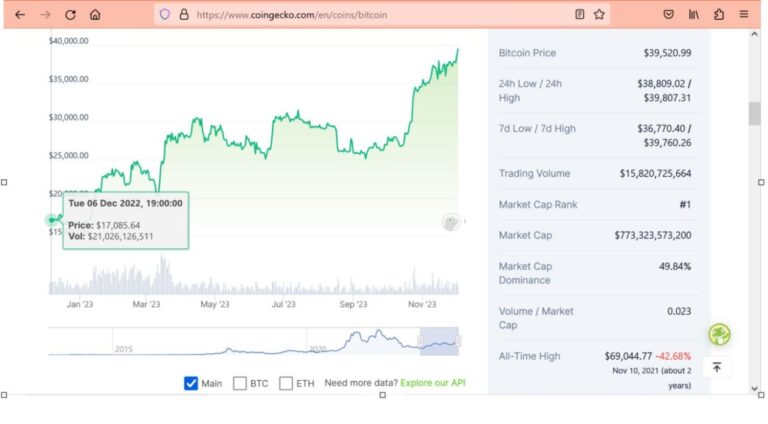Bookmark this page with the star
This screenshot has height=424, width=768.
[599, 15]
